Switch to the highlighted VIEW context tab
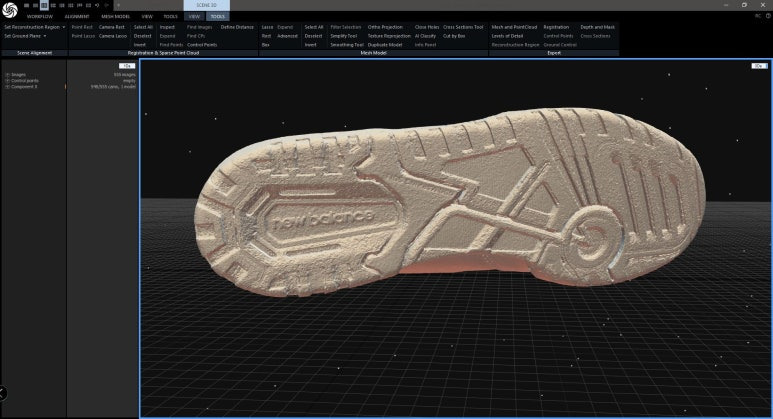The height and width of the screenshot is (419, 773). click(x=194, y=17)
